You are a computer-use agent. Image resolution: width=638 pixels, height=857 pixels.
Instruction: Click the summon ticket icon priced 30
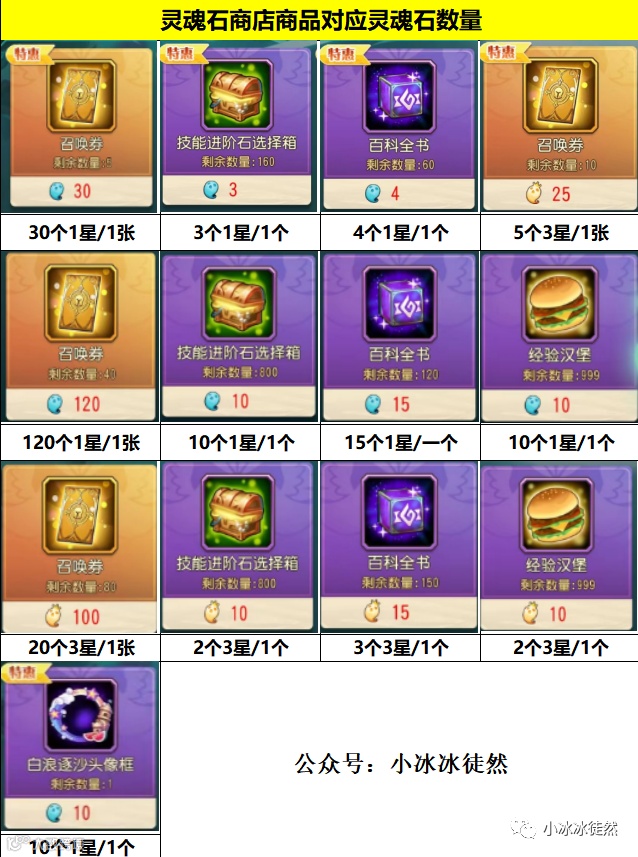(x=81, y=96)
